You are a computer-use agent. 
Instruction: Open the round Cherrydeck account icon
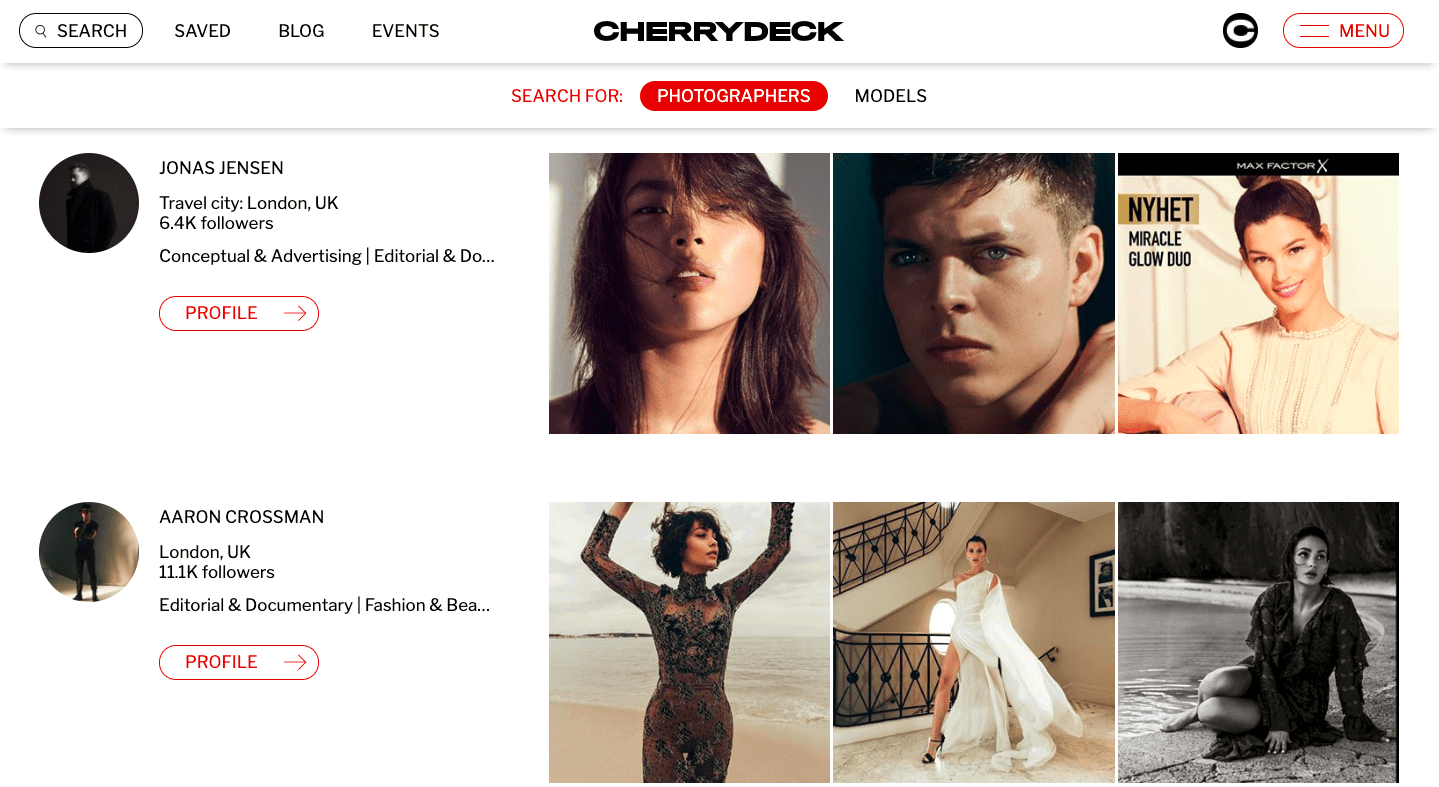pyautogui.click(x=1240, y=31)
